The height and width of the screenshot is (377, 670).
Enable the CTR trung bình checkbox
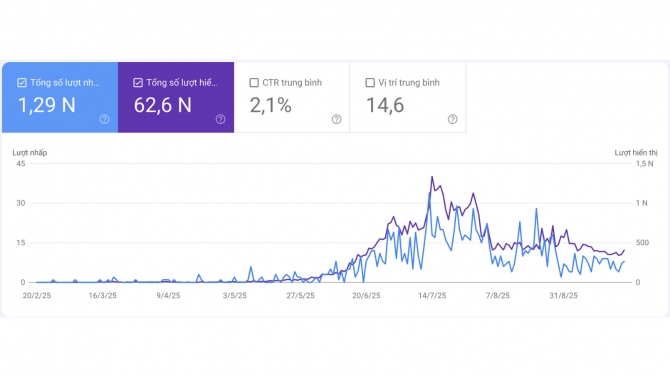pyautogui.click(x=254, y=82)
